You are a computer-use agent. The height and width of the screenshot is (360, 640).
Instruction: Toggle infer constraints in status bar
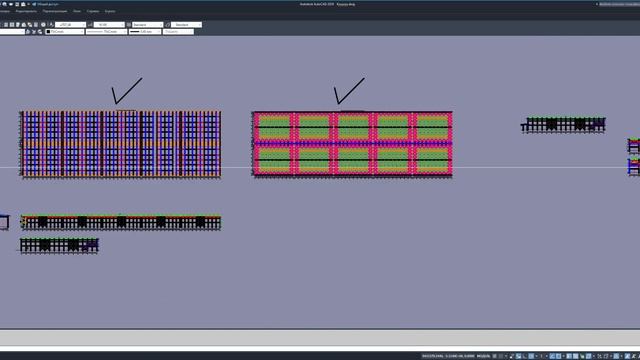coord(511,356)
